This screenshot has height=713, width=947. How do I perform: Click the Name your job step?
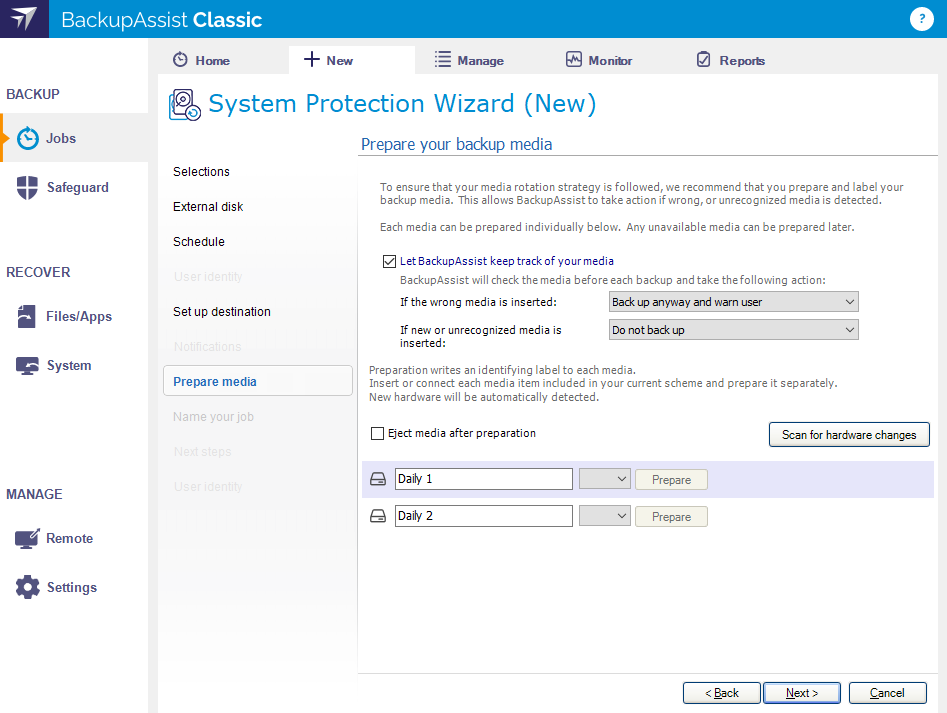pos(213,417)
